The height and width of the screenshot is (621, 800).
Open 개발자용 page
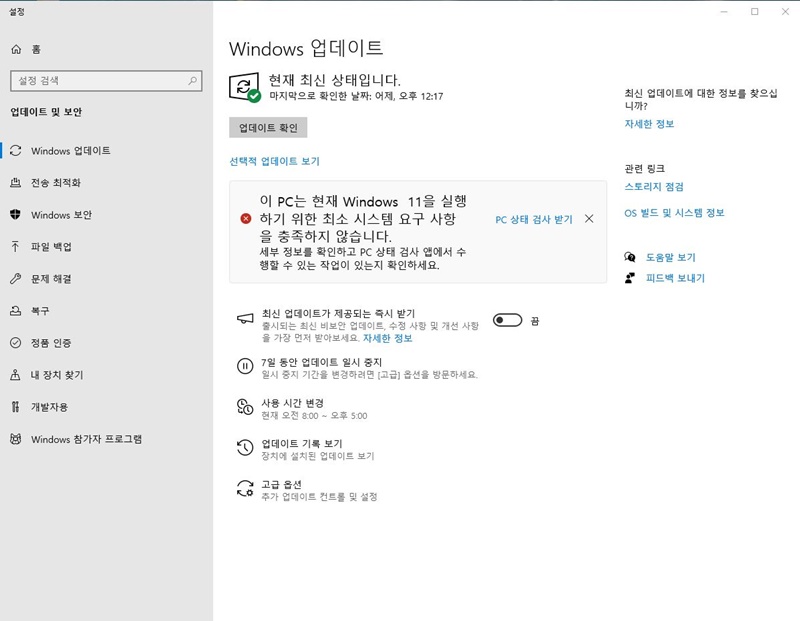point(106,407)
